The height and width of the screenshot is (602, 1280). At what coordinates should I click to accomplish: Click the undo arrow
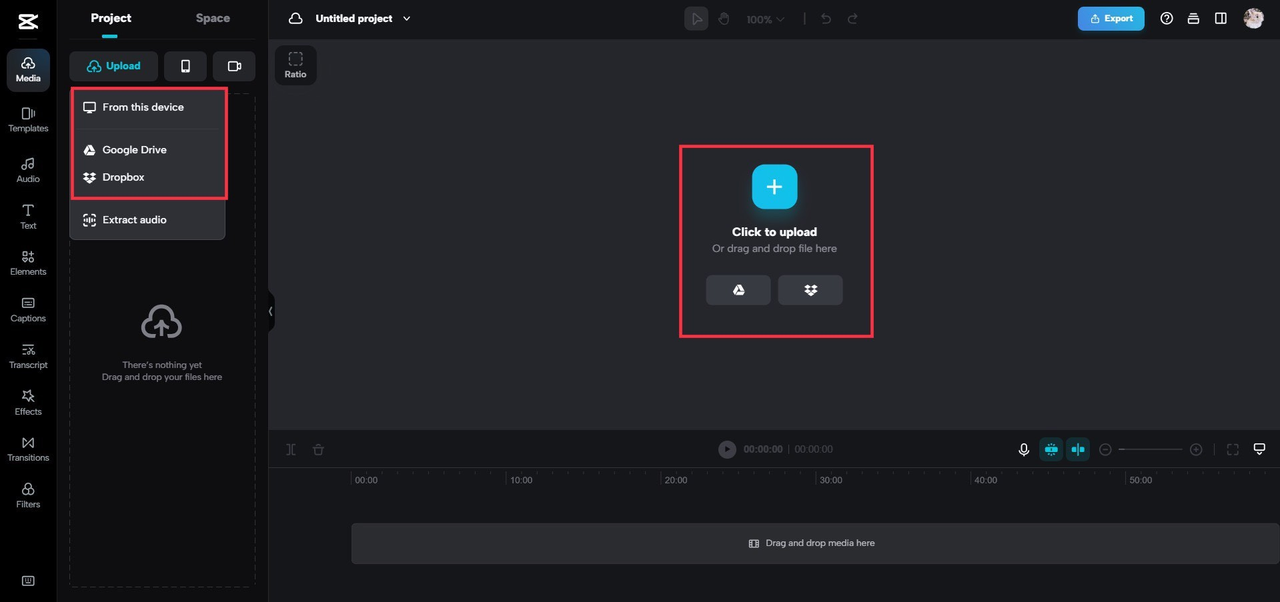click(826, 19)
